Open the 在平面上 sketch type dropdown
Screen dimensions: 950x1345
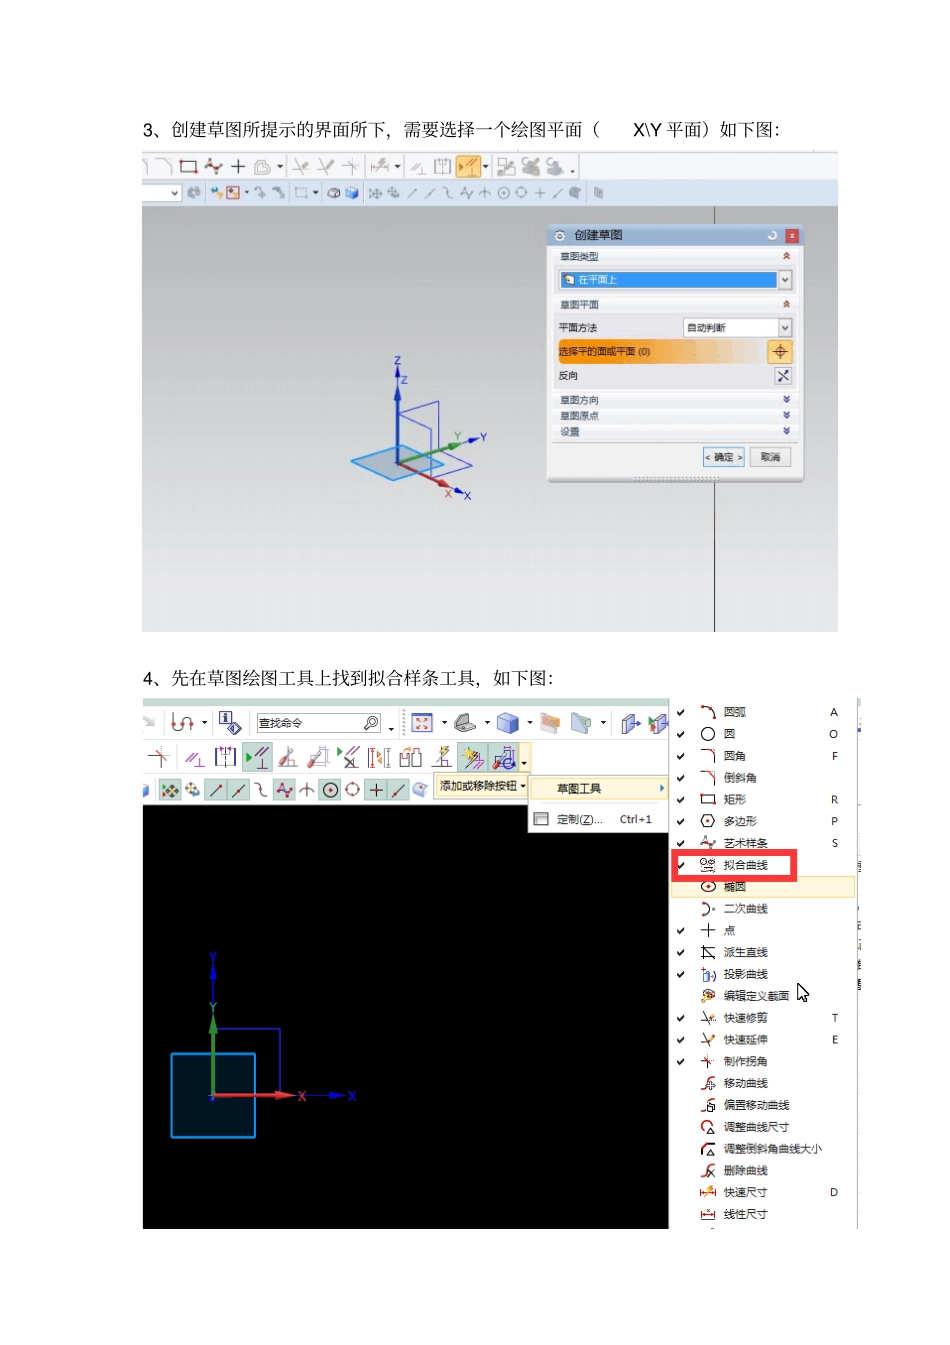(785, 280)
